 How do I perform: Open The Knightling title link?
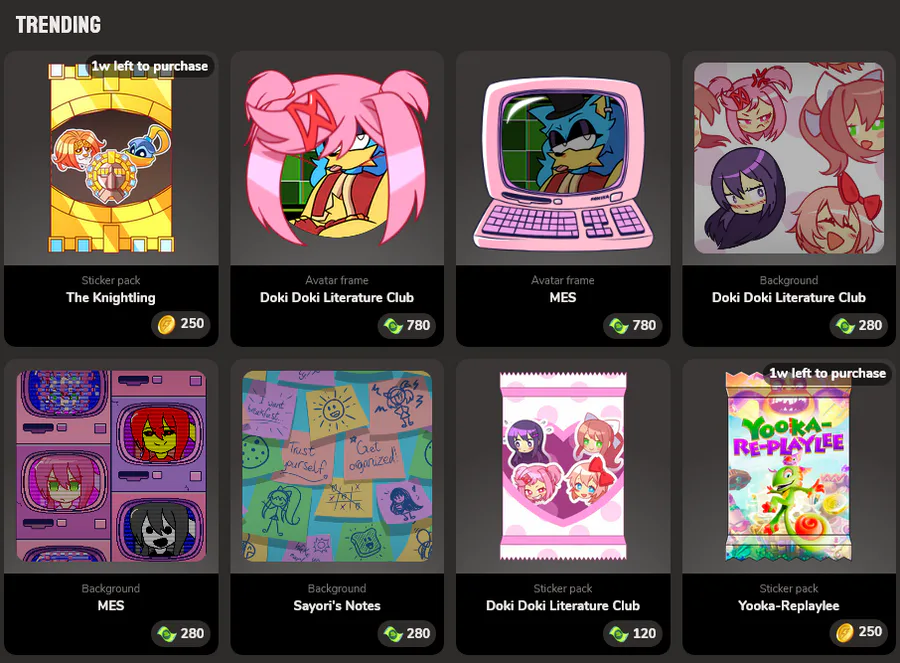(111, 297)
